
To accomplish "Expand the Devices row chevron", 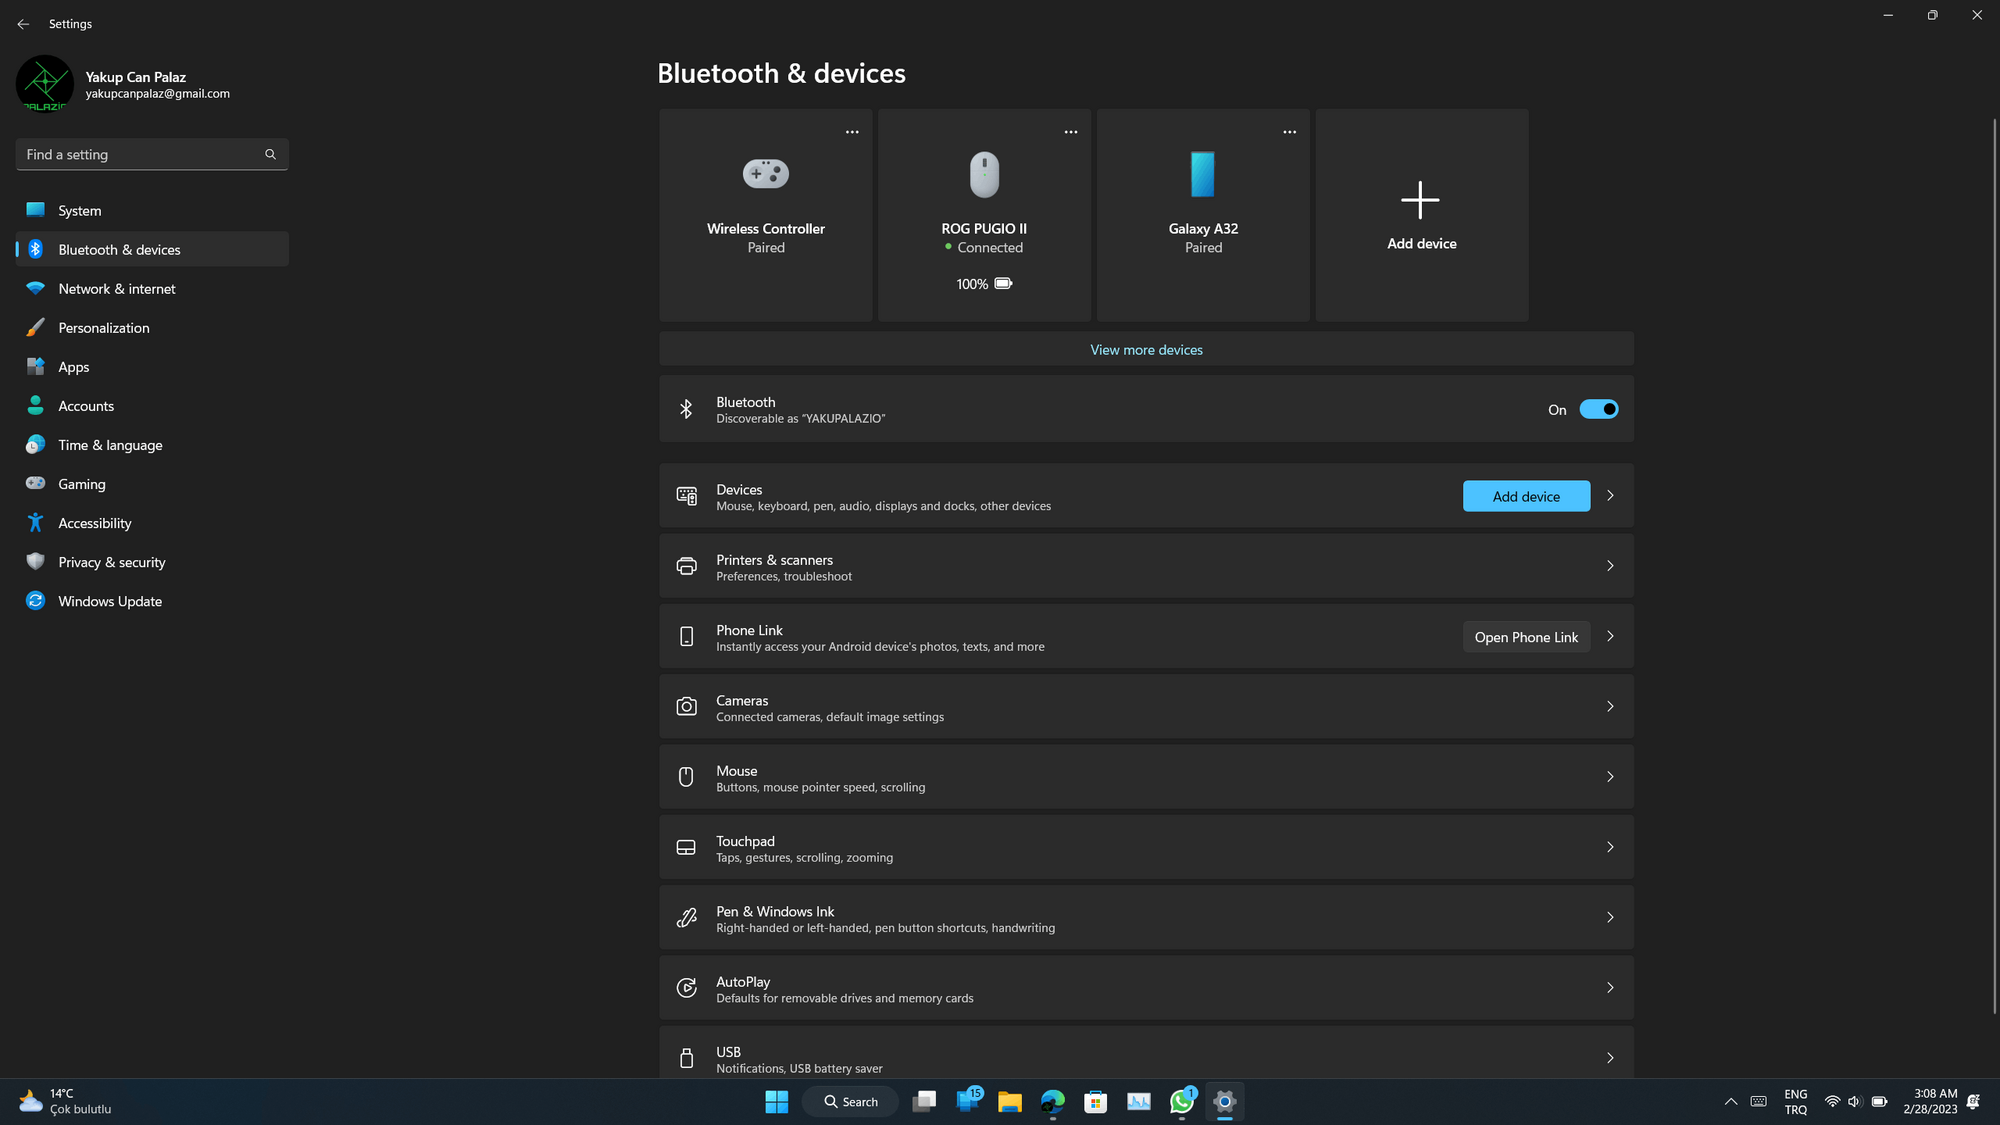I will click(x=1610, y=496).
